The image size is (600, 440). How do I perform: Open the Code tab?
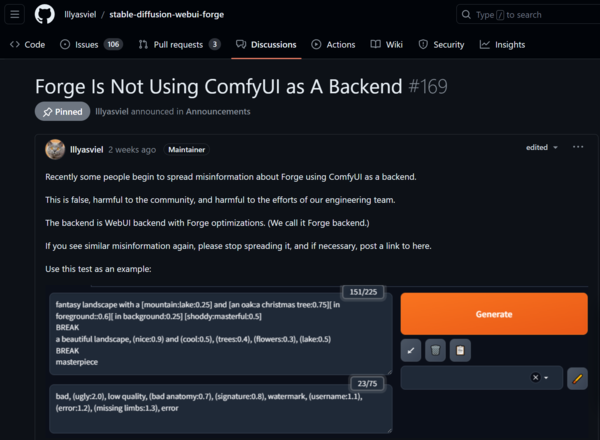point(27,44)
